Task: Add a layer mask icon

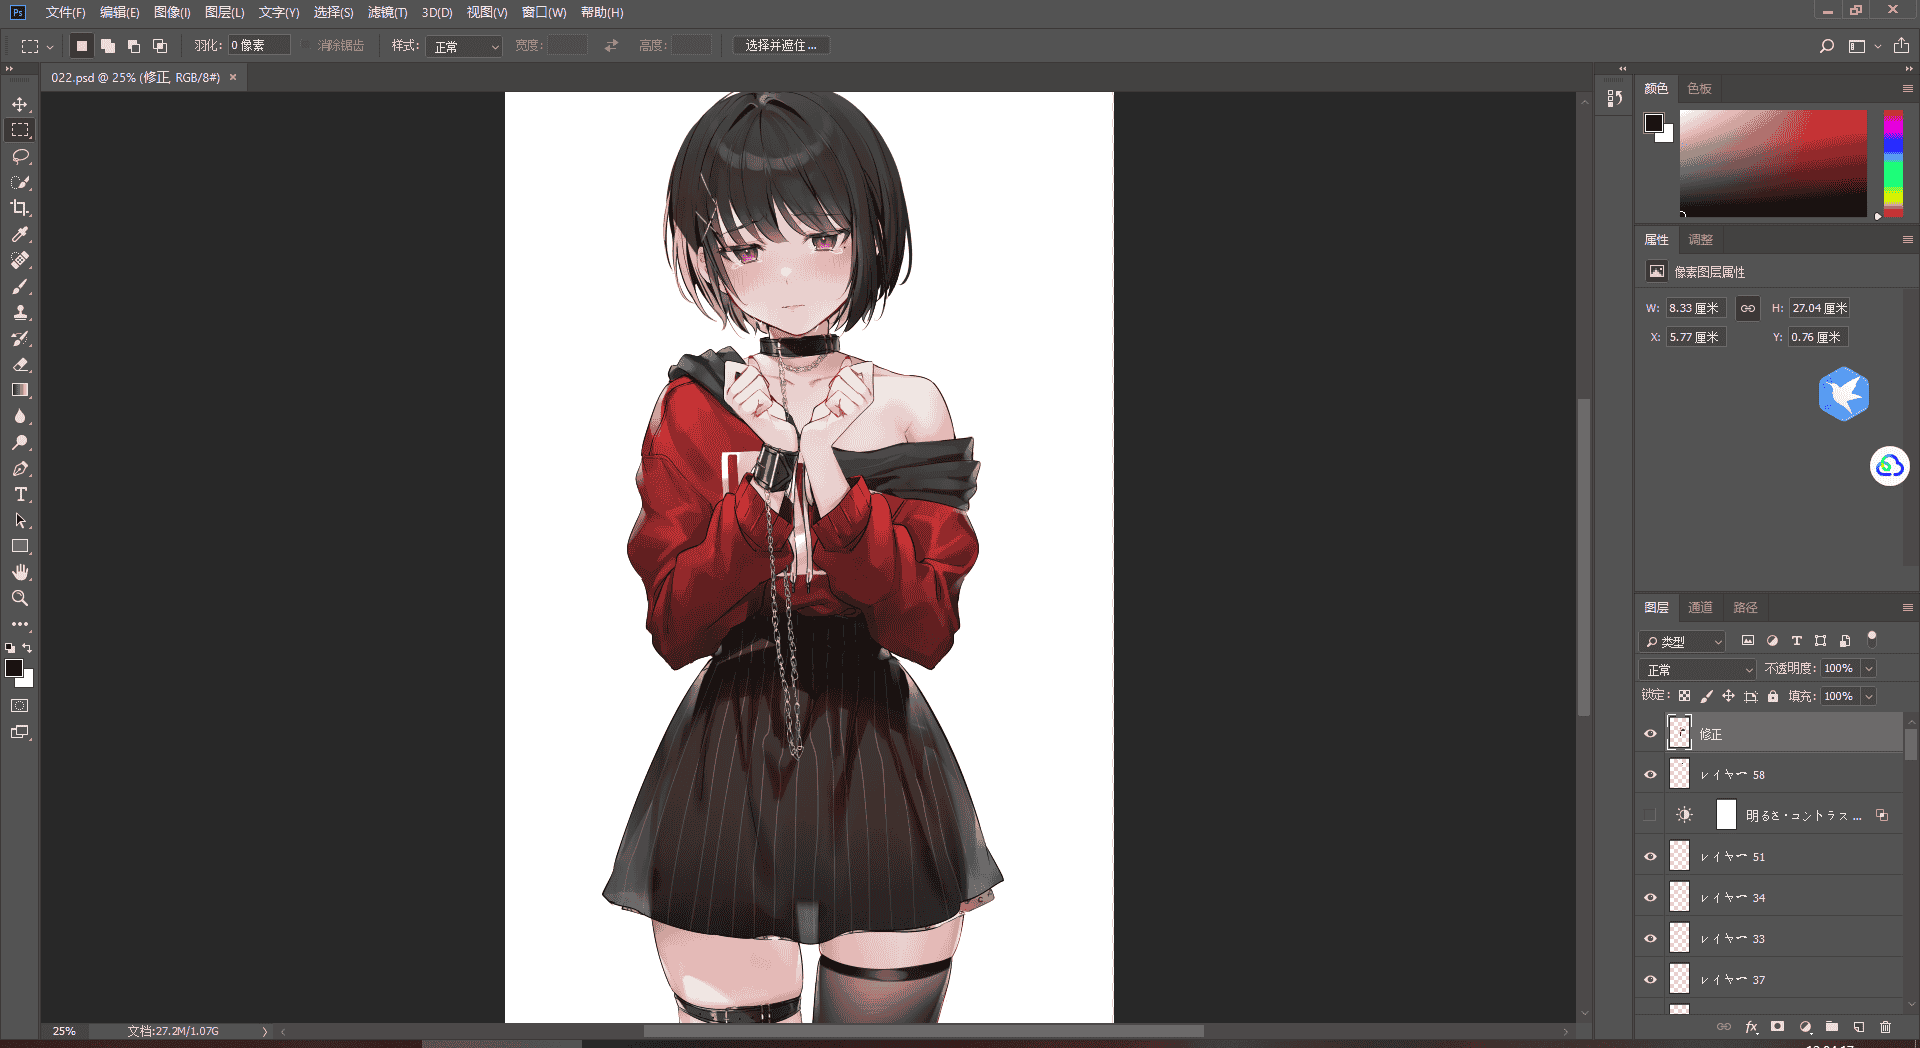Action: coord(1777,1027)
